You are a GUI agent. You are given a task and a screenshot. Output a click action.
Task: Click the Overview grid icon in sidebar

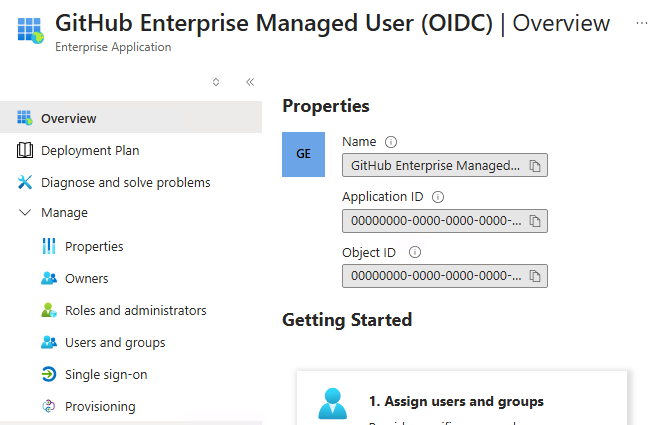click(25, 118)
